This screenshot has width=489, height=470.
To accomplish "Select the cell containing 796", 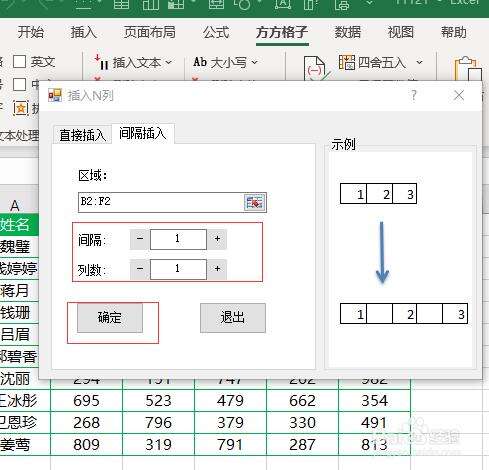I will tap(158, 423).
